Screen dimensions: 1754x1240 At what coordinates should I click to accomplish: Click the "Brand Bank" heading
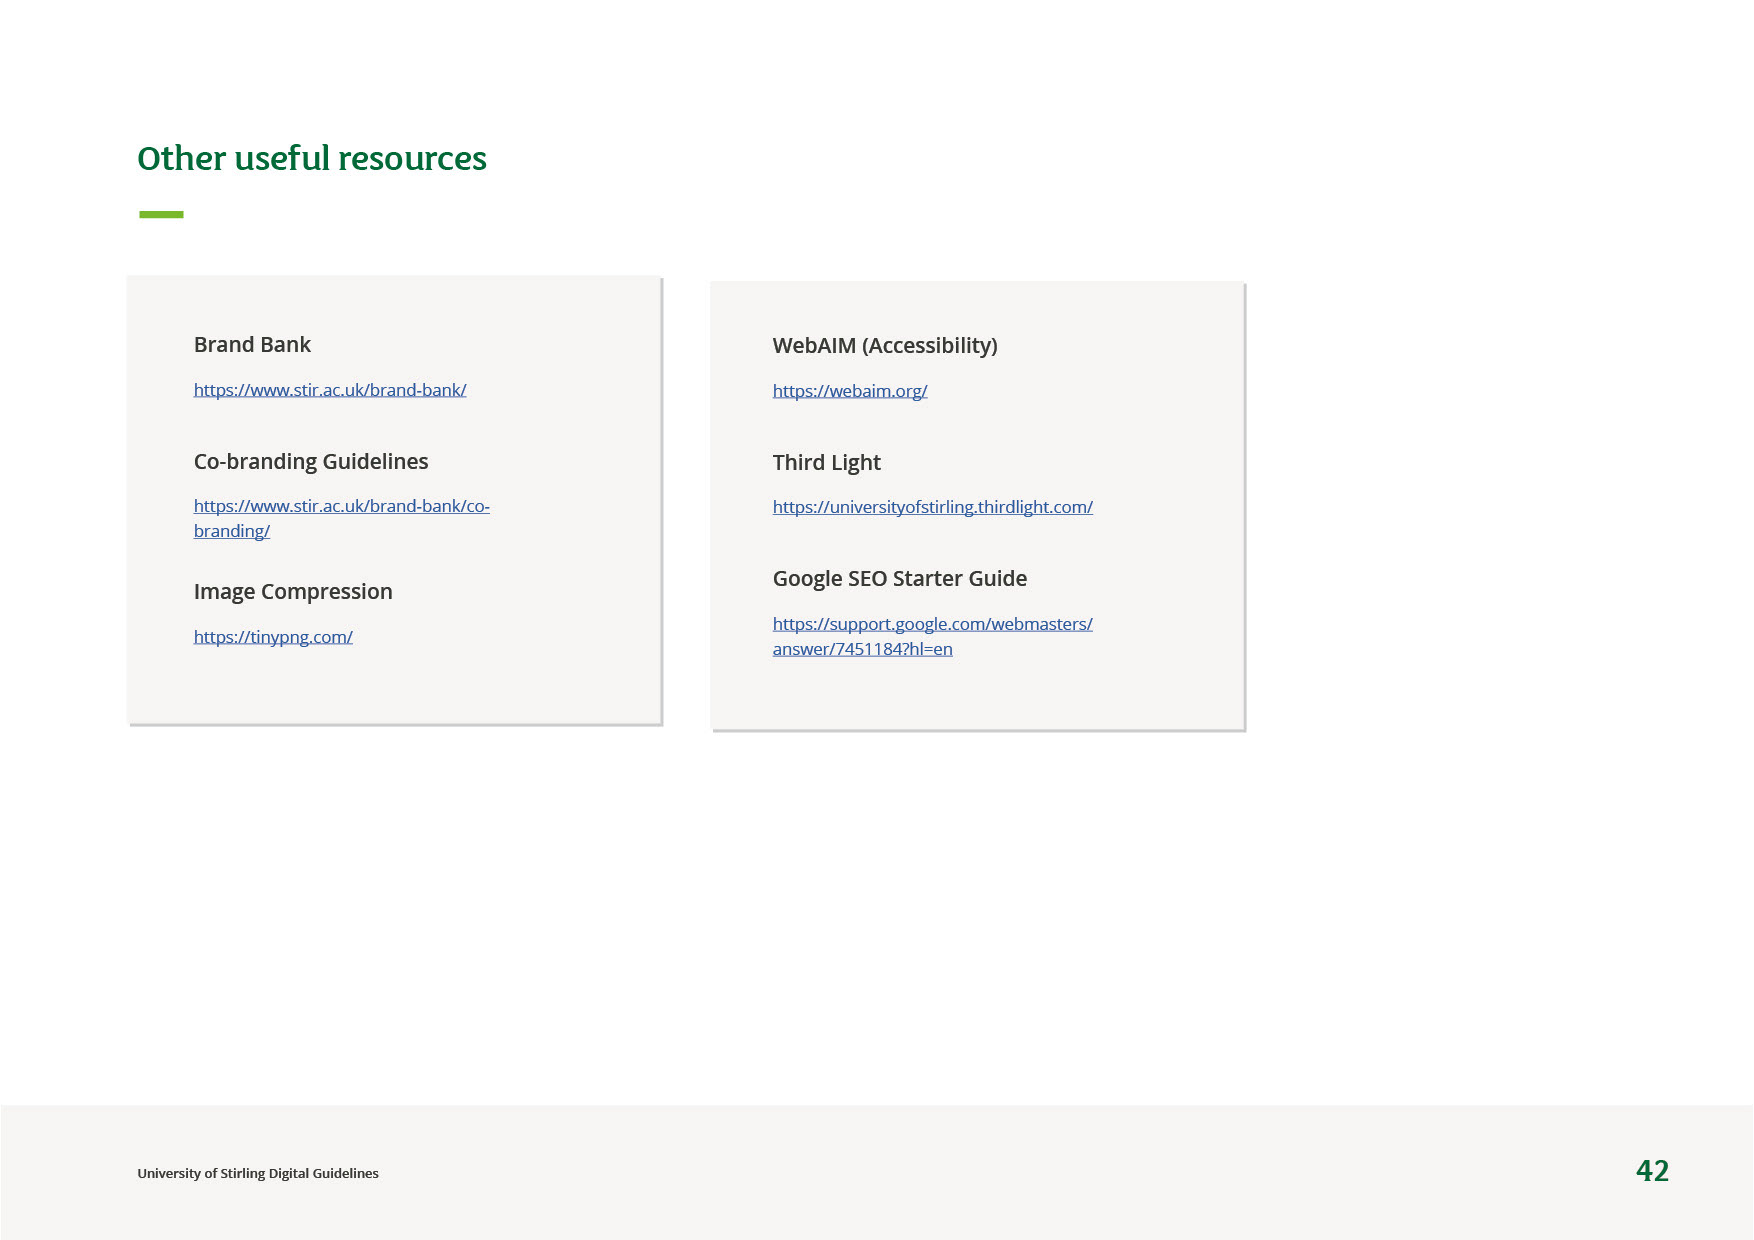point(252,345)
